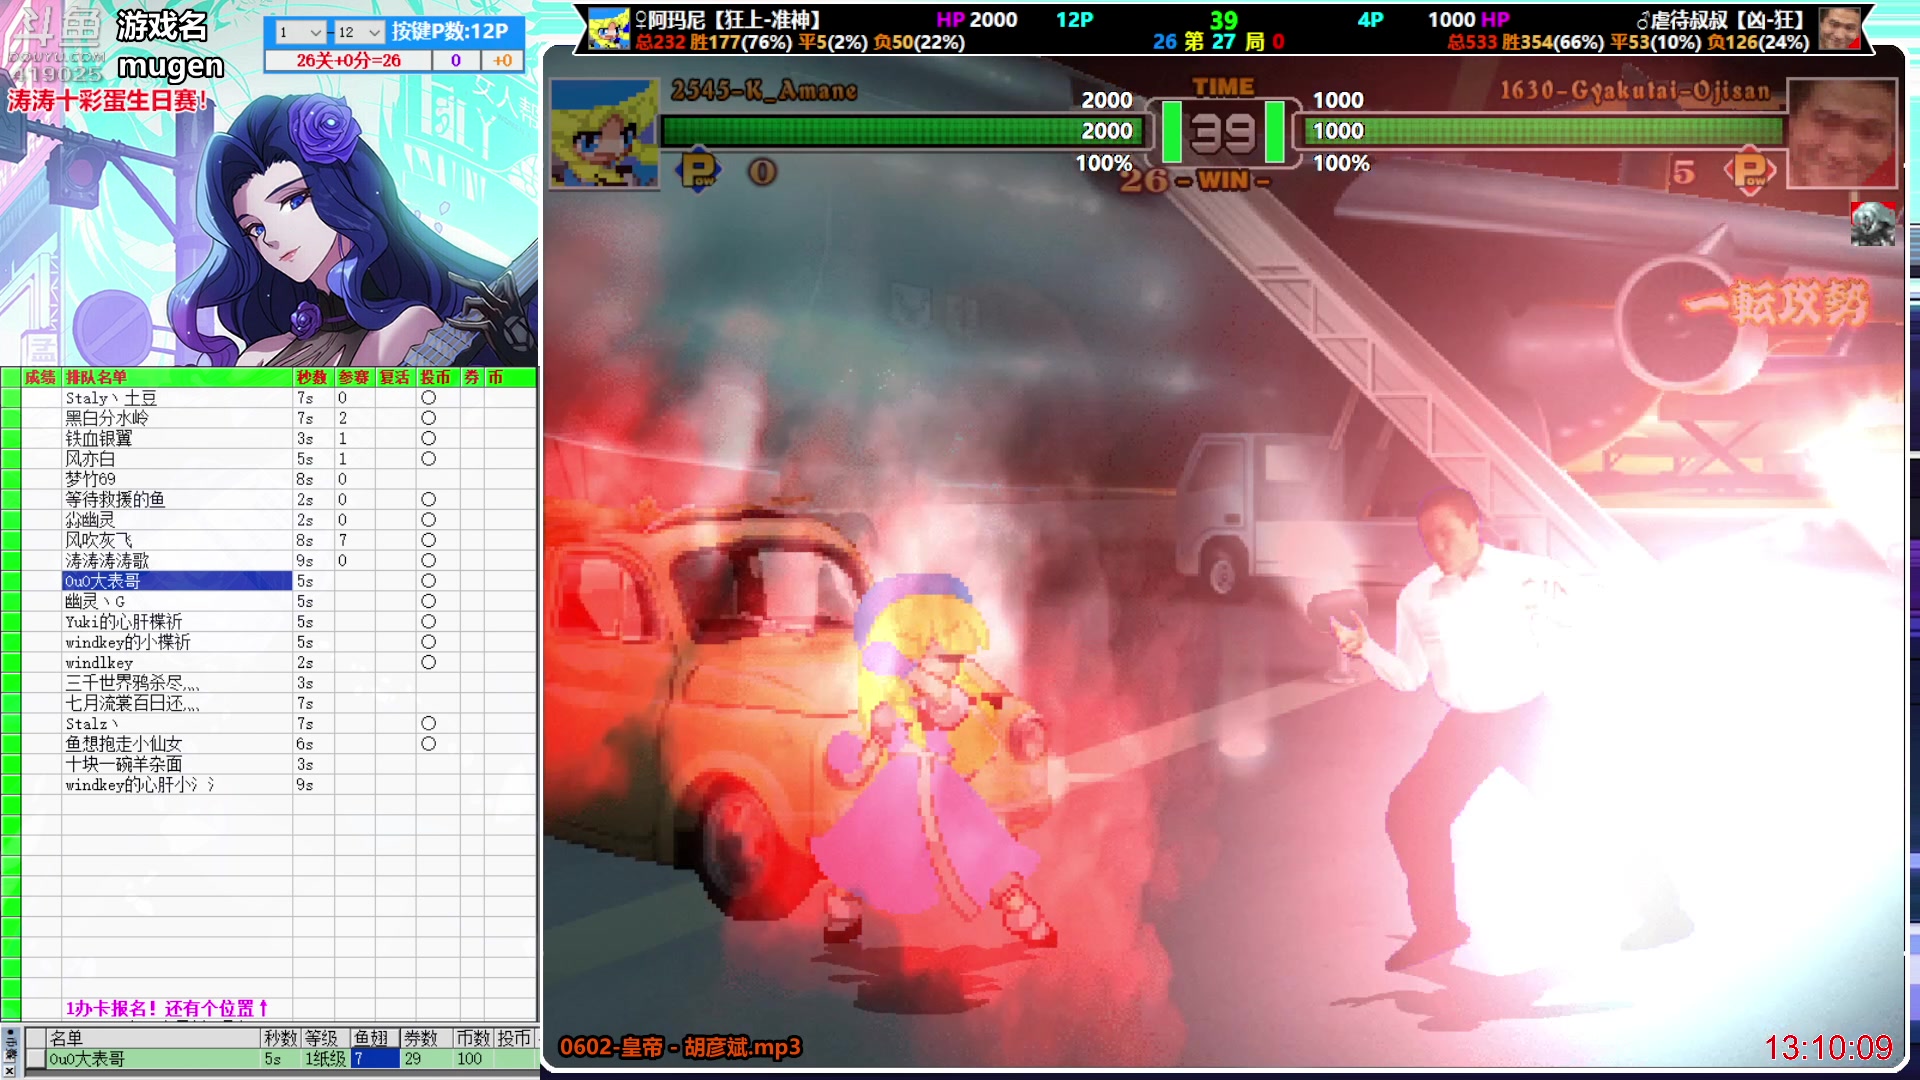The width and height of the screenshot is (1920, 1080).
Task: Click the 按键P数:12P label
Action: (x=450, y=31)
